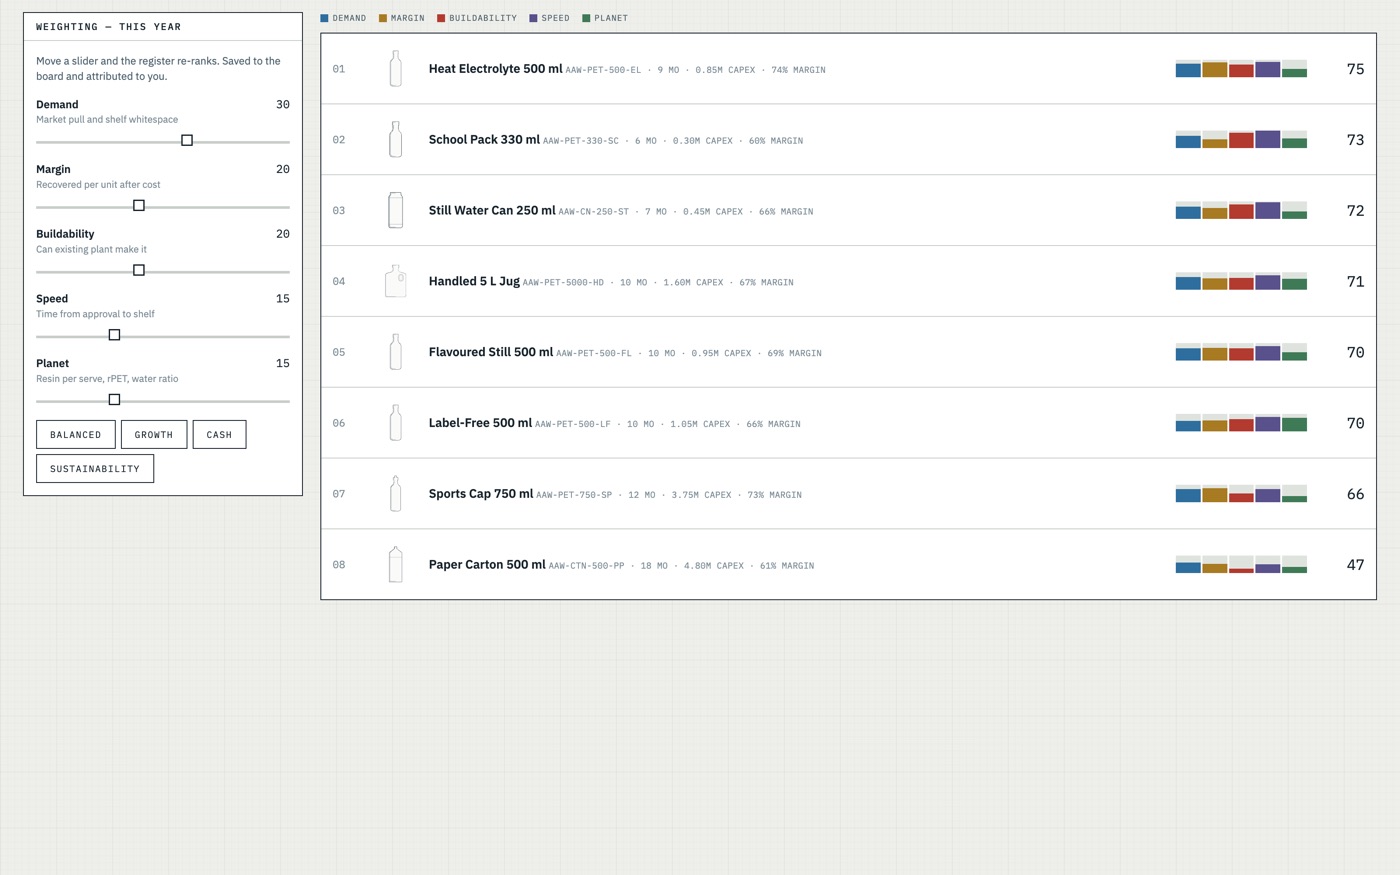Click the School Pack 330 ml bottle icon
The width and height of the screenshot is (1400, 875).
click(x=396, y=140)
